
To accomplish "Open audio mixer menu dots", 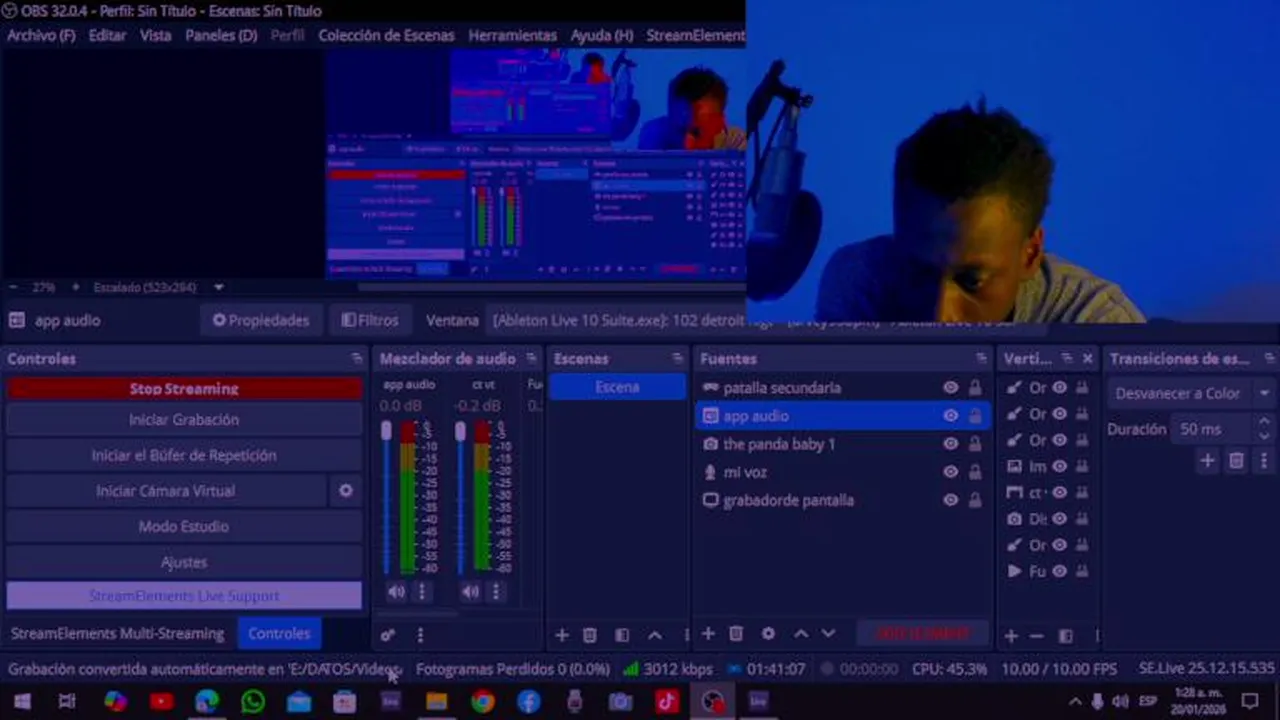I will pyautogui.click(x=420, y=635).
